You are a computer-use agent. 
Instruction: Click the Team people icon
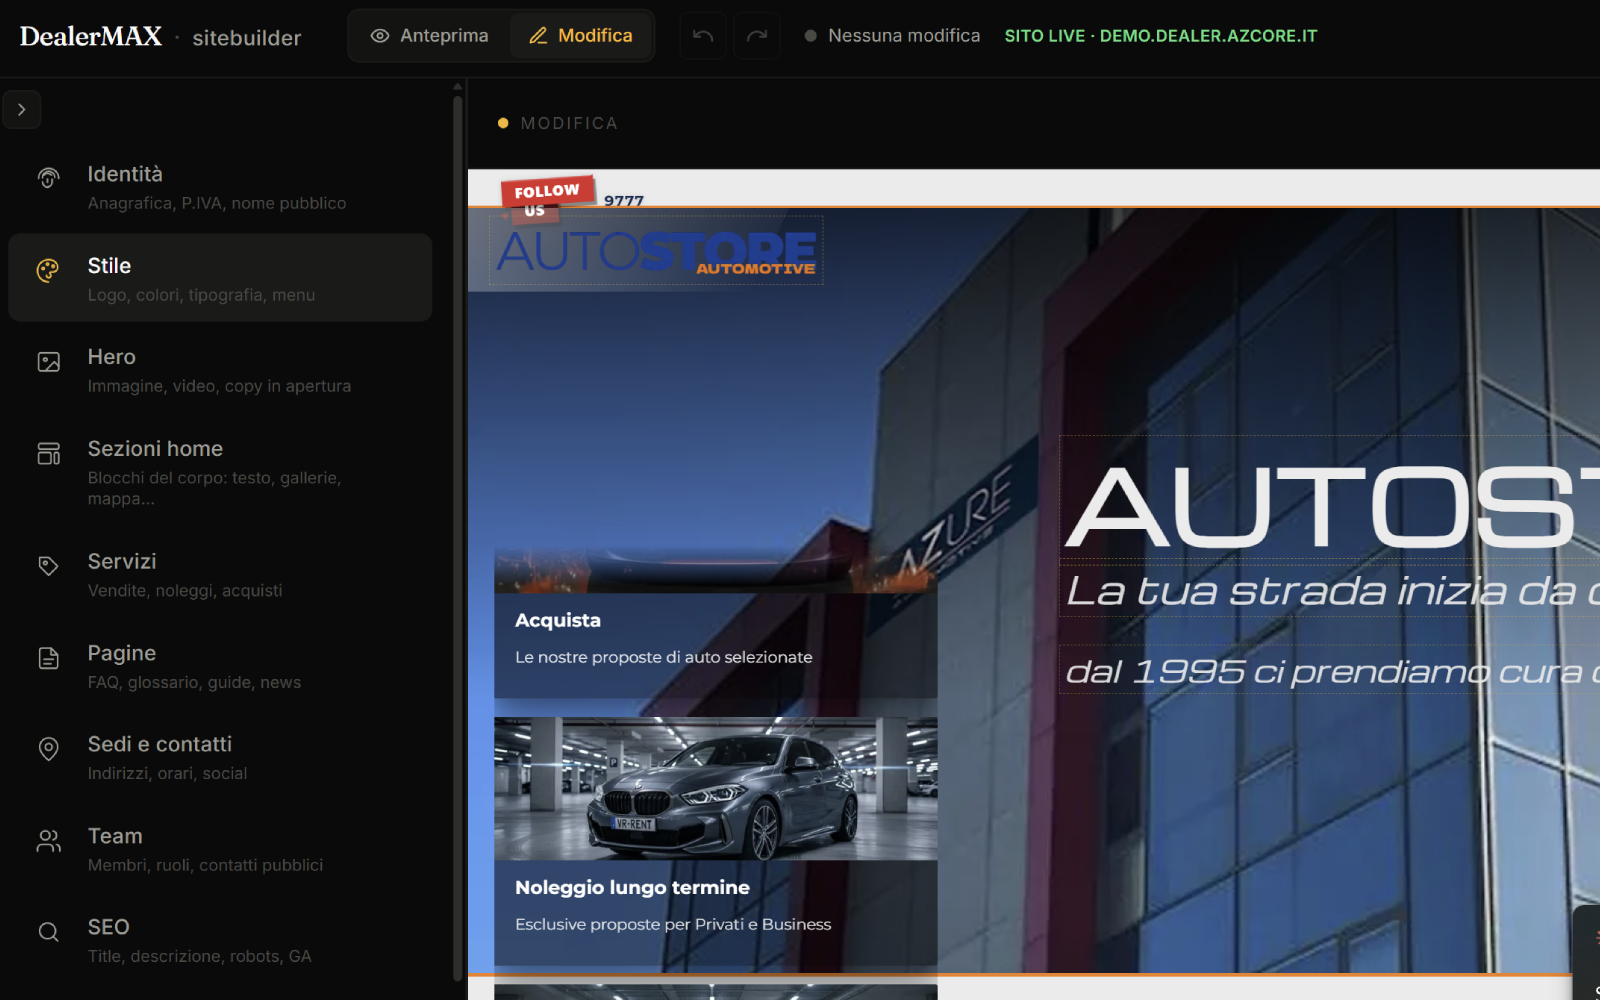pos(48,841)
